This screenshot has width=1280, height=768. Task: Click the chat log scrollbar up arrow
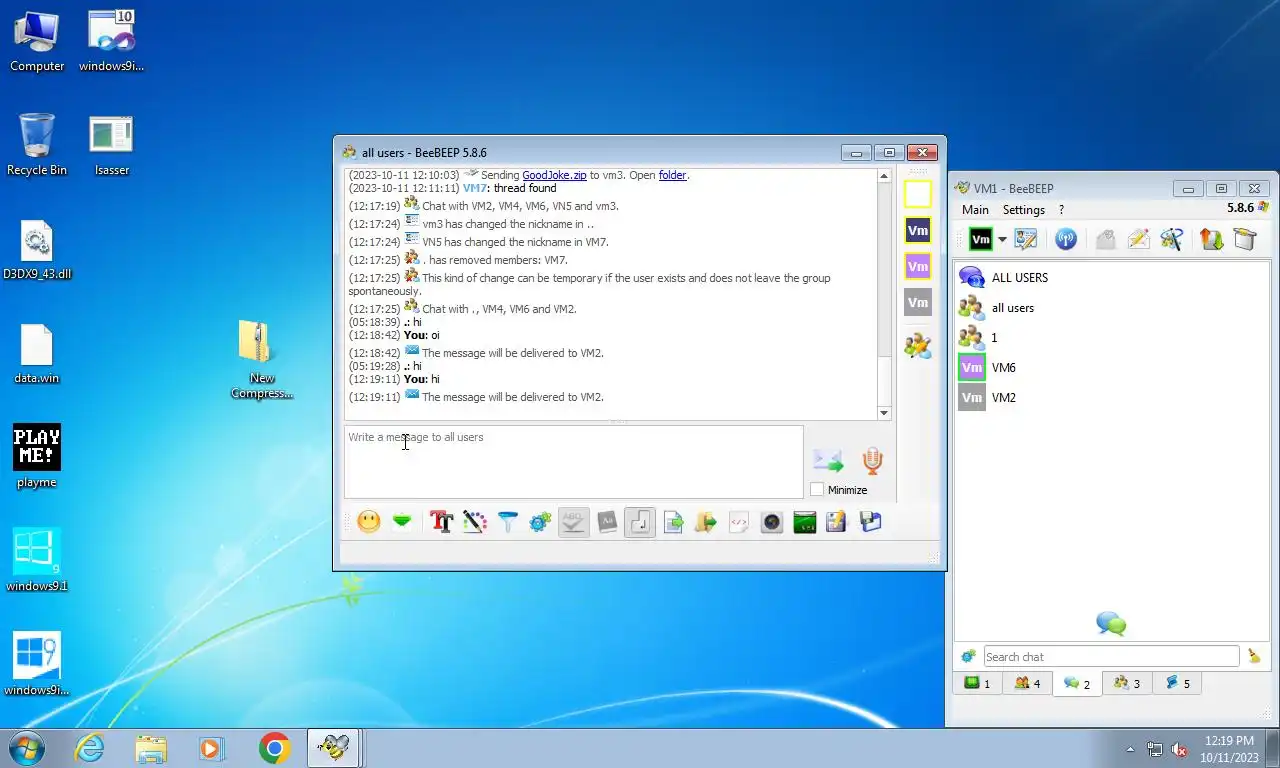click(x=883, y=176)
